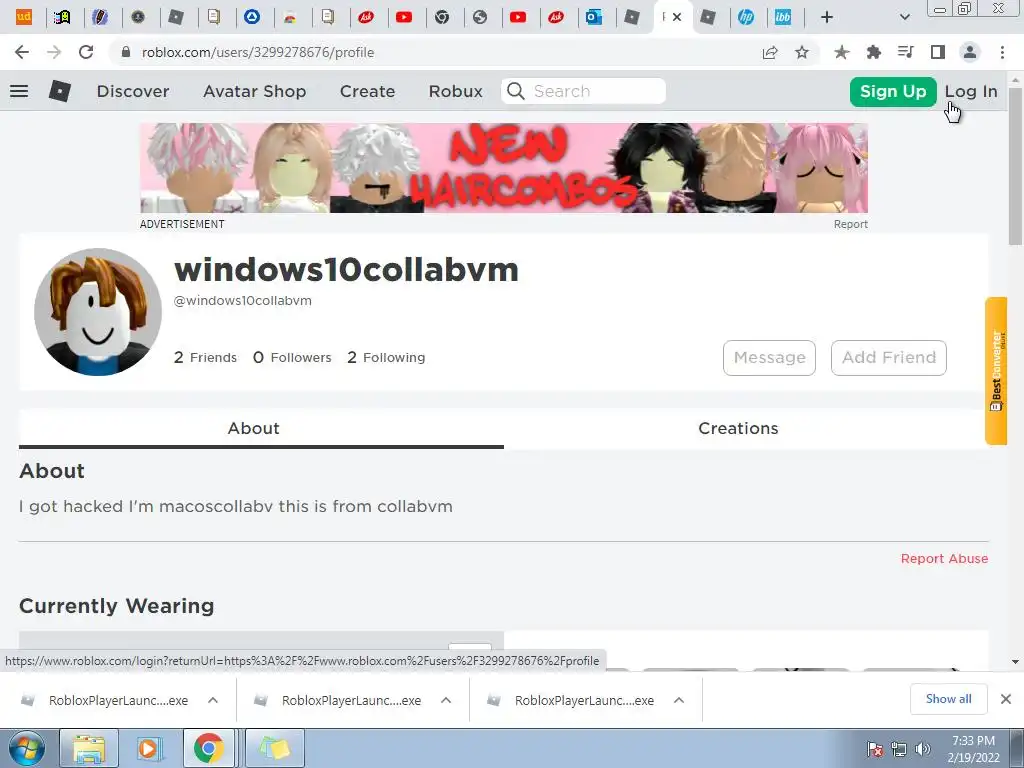Open the Extensions puzzle menu

874,52
